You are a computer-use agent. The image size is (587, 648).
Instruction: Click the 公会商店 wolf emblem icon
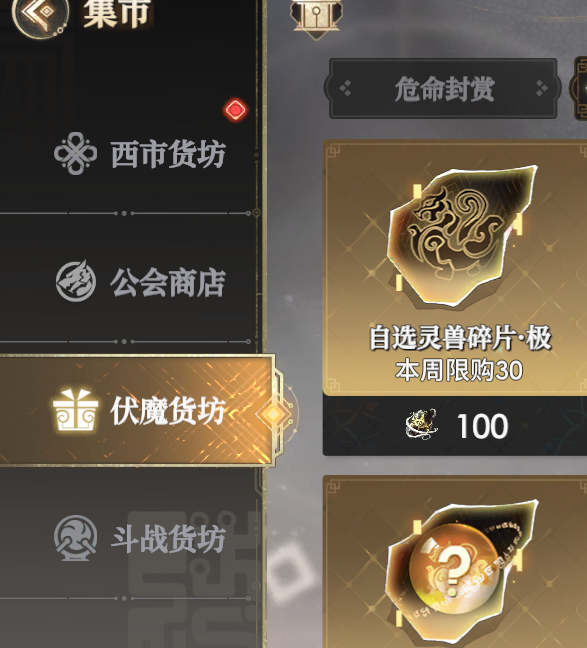(x=76, y=281)
